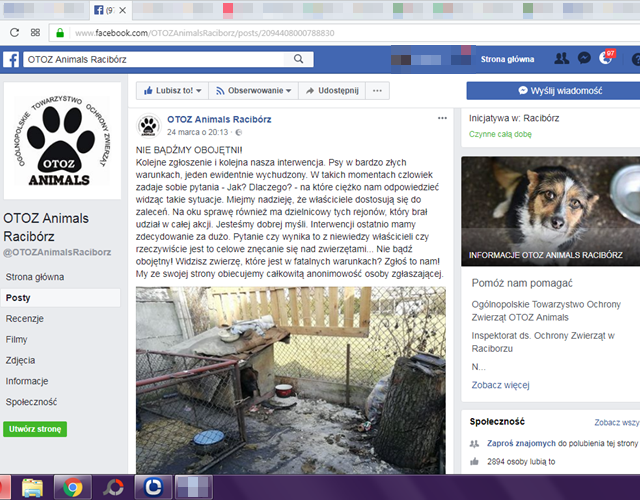Screen dimensions: 640x500
Task: Close the active Facebook browser tab
Action: [122, 11]
